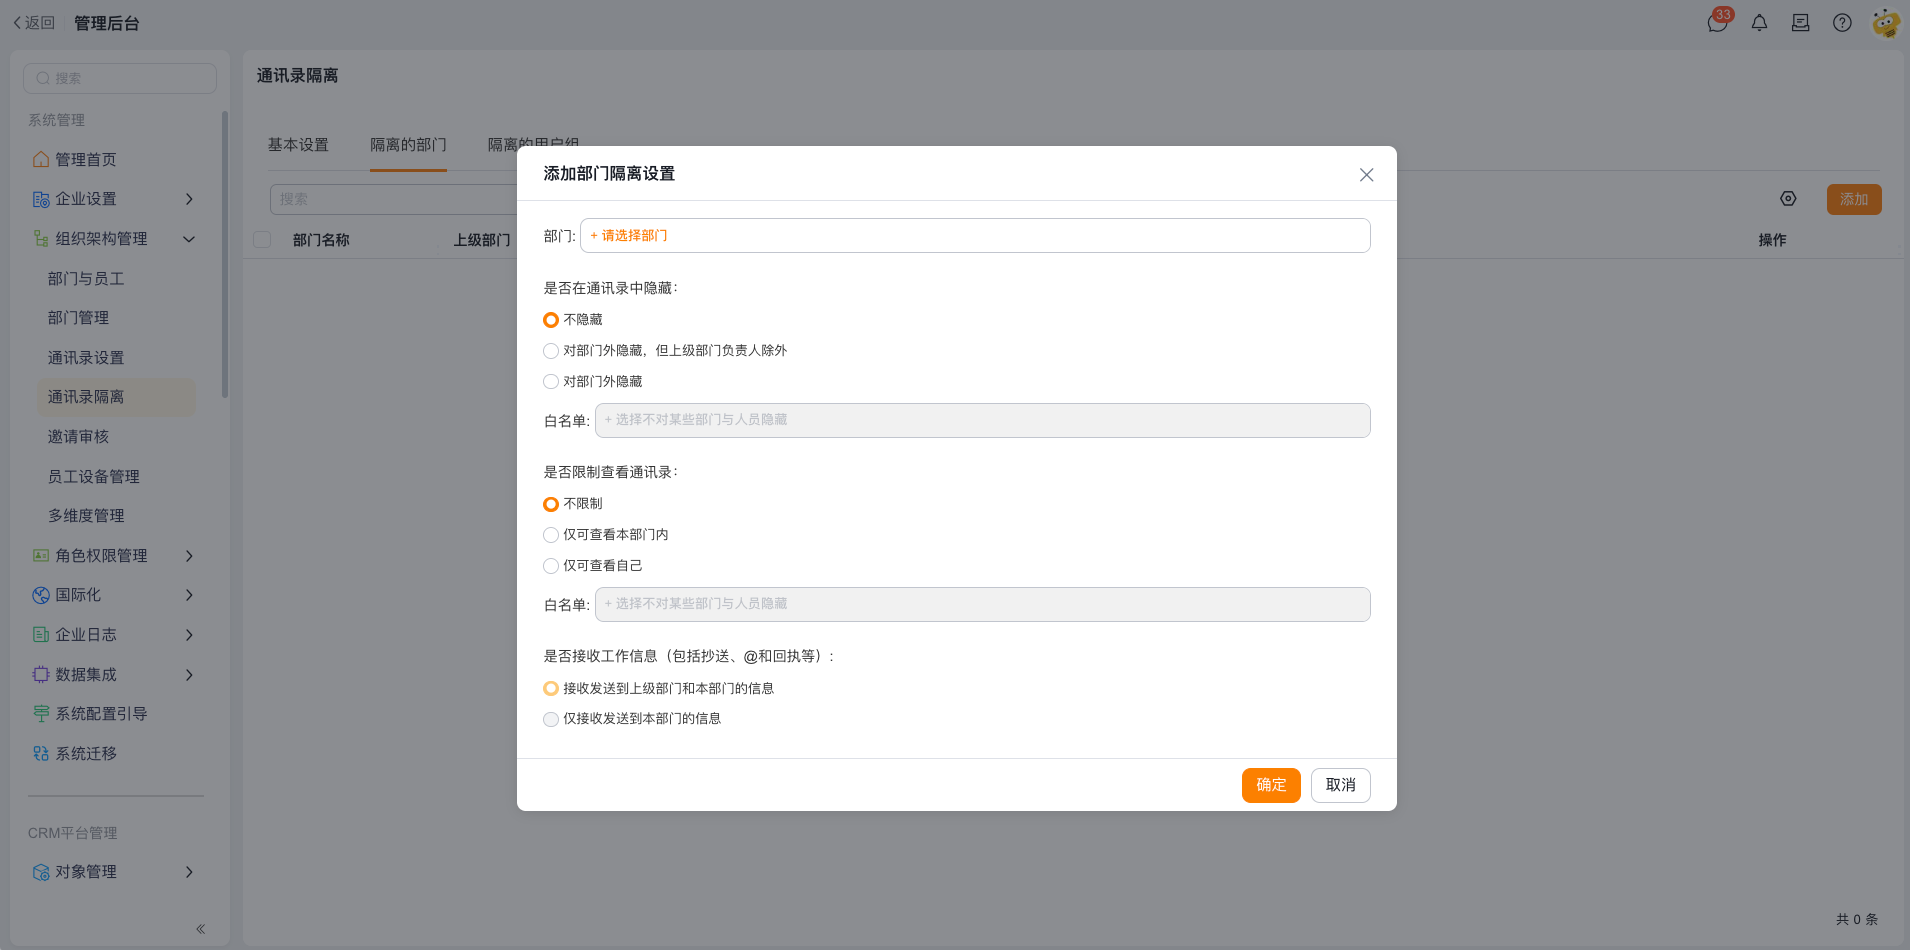1910x950 pixels.
Task: Click the 管理首页 home icon
Action: click(x=41, y=160)
